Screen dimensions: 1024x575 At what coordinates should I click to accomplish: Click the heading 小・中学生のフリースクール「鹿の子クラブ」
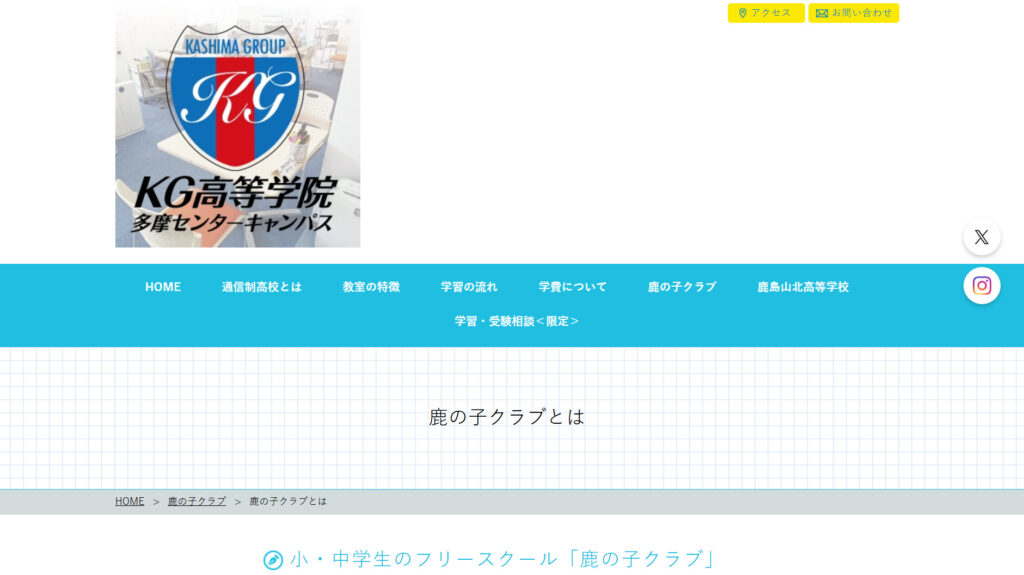pos(504,559)
